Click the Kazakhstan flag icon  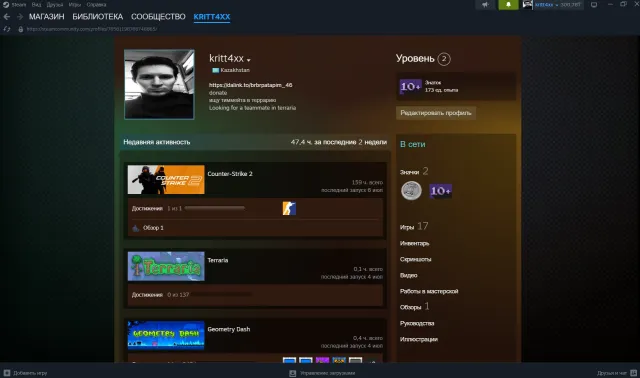pos(216,70)
